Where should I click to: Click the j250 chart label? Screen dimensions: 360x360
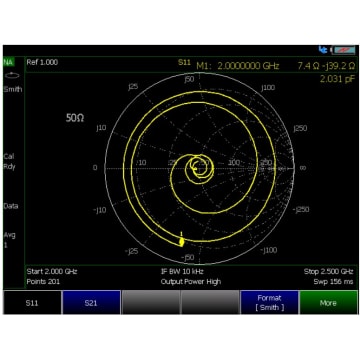300,129
